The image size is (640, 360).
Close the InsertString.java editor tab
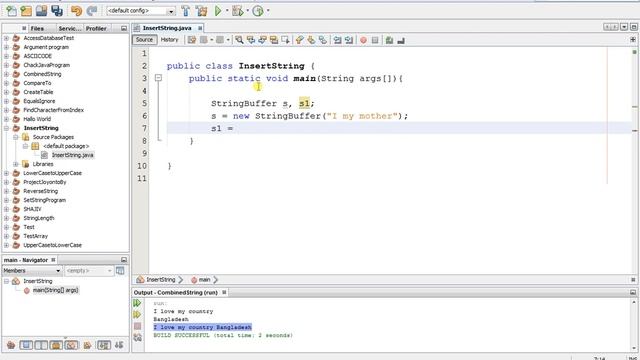tap(200, 28)
